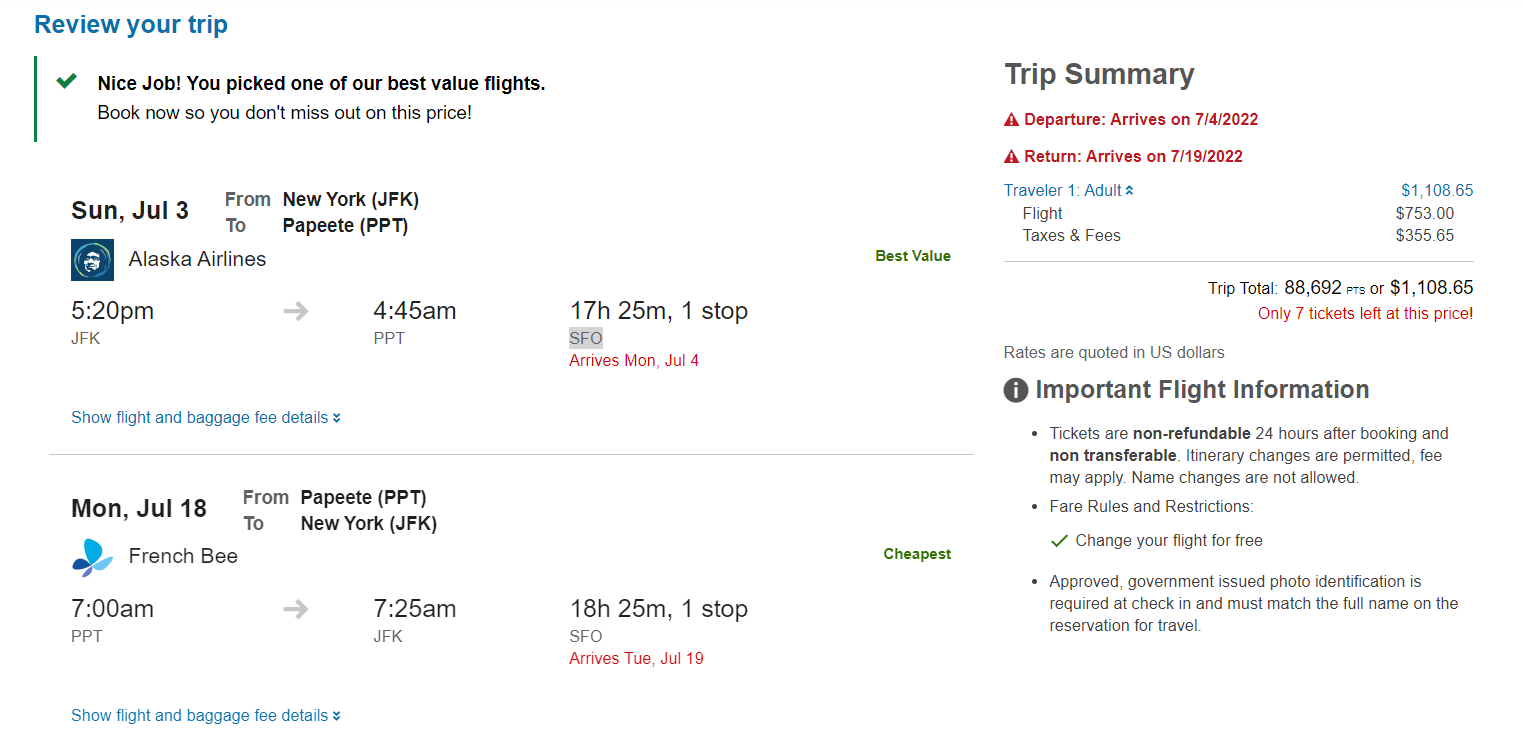The image size is (1522, 738).
Task: Click the info icon next to Important Flight Information
Action: pyautogui.click(x=1015, y=390)
